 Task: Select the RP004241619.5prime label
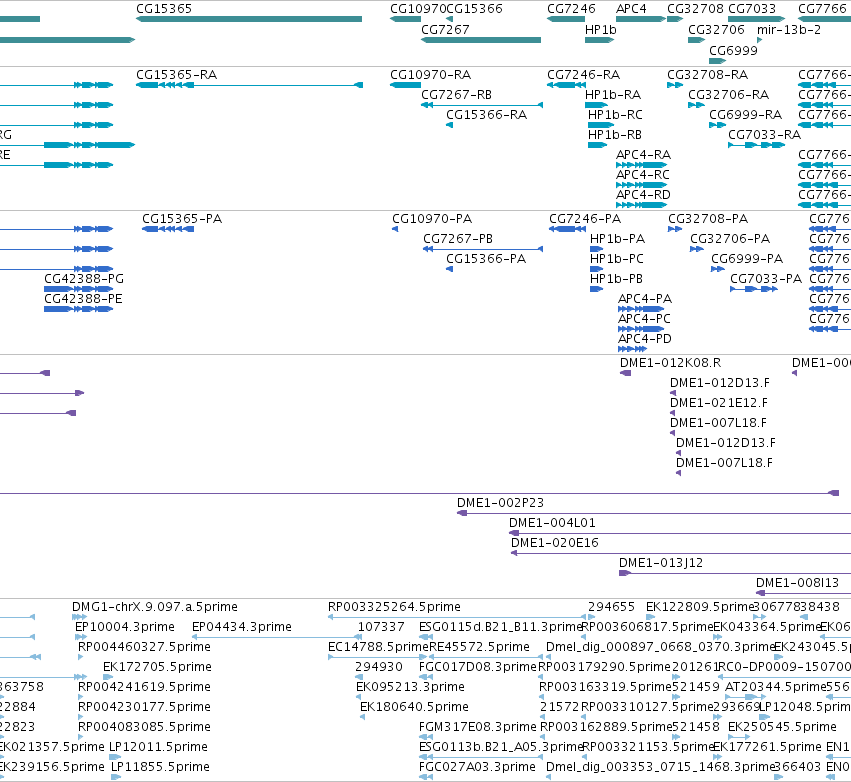[144, 687]
